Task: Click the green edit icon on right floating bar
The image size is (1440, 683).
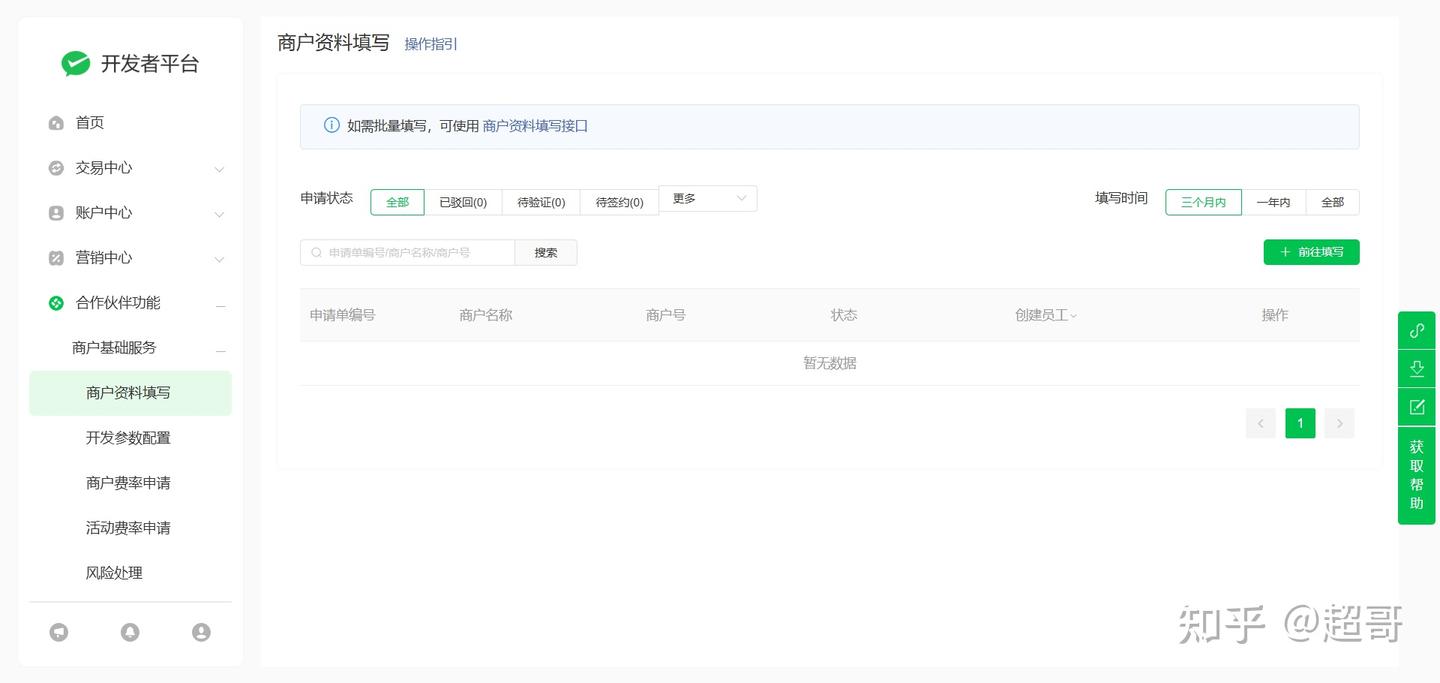Action: pos(1416,407)
